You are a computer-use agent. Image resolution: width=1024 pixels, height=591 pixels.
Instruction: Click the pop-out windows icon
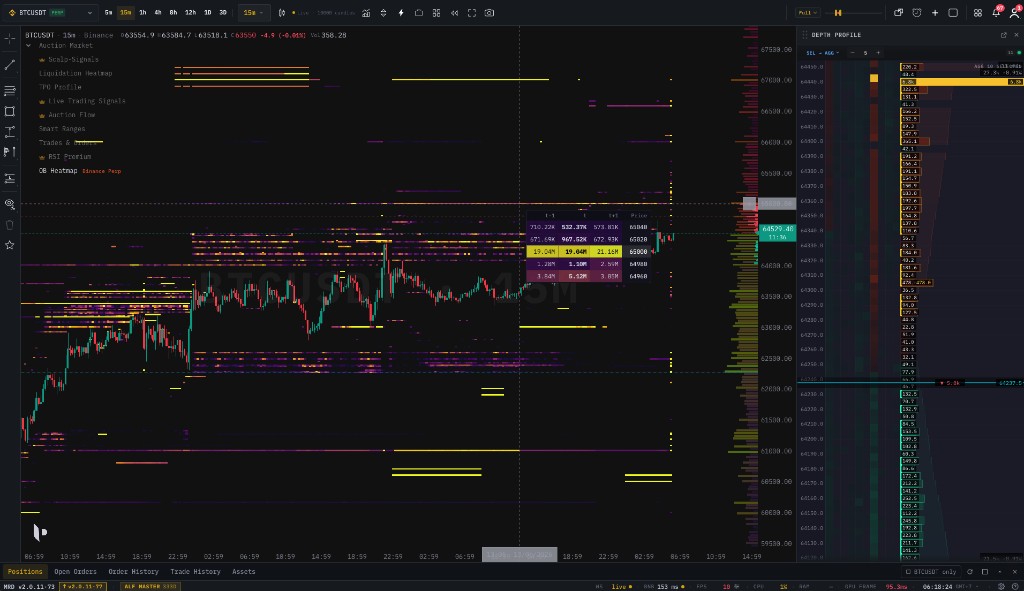coord(899,13)
